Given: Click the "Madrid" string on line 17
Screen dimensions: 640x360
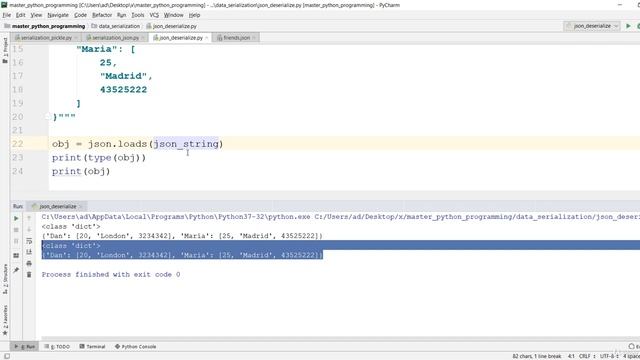Looking at the screenshot, I should (x=123, y=76).
